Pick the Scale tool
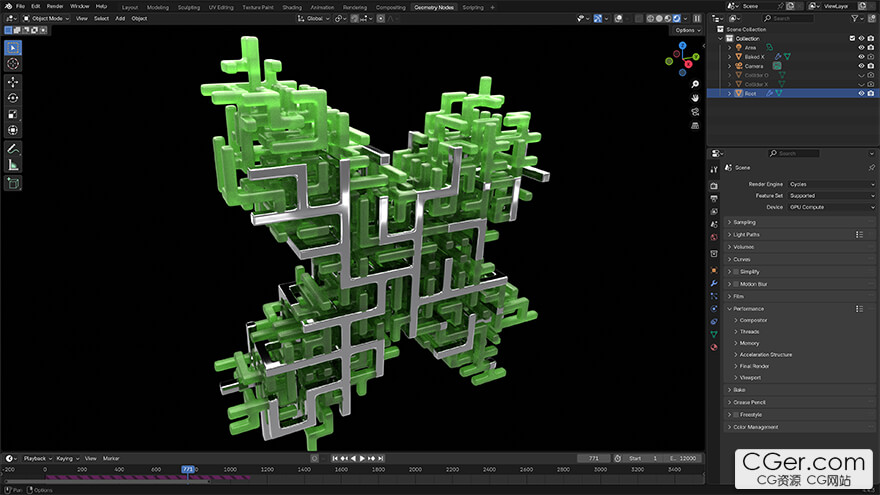This screenshot has width=880, height=495. click(x=13, y=113)
